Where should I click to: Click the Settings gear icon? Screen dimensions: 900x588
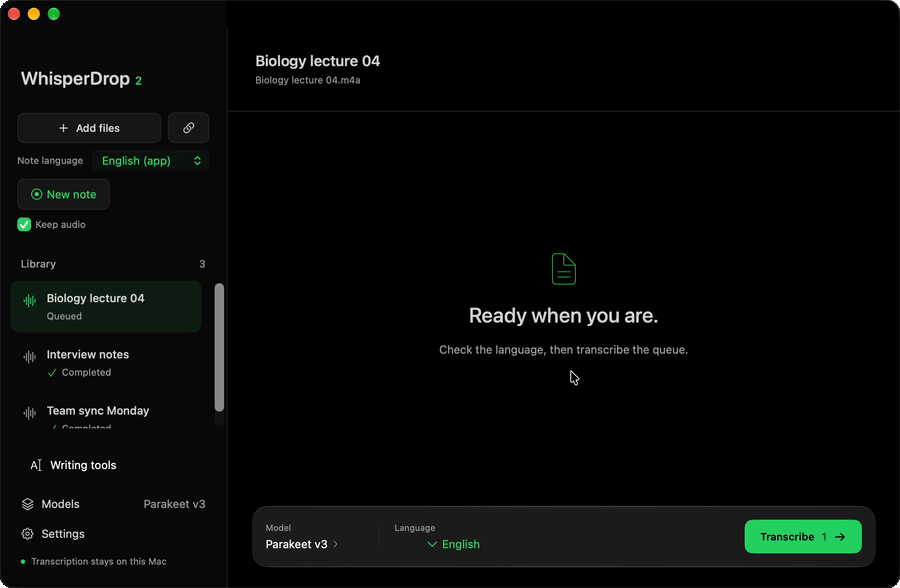28,534
